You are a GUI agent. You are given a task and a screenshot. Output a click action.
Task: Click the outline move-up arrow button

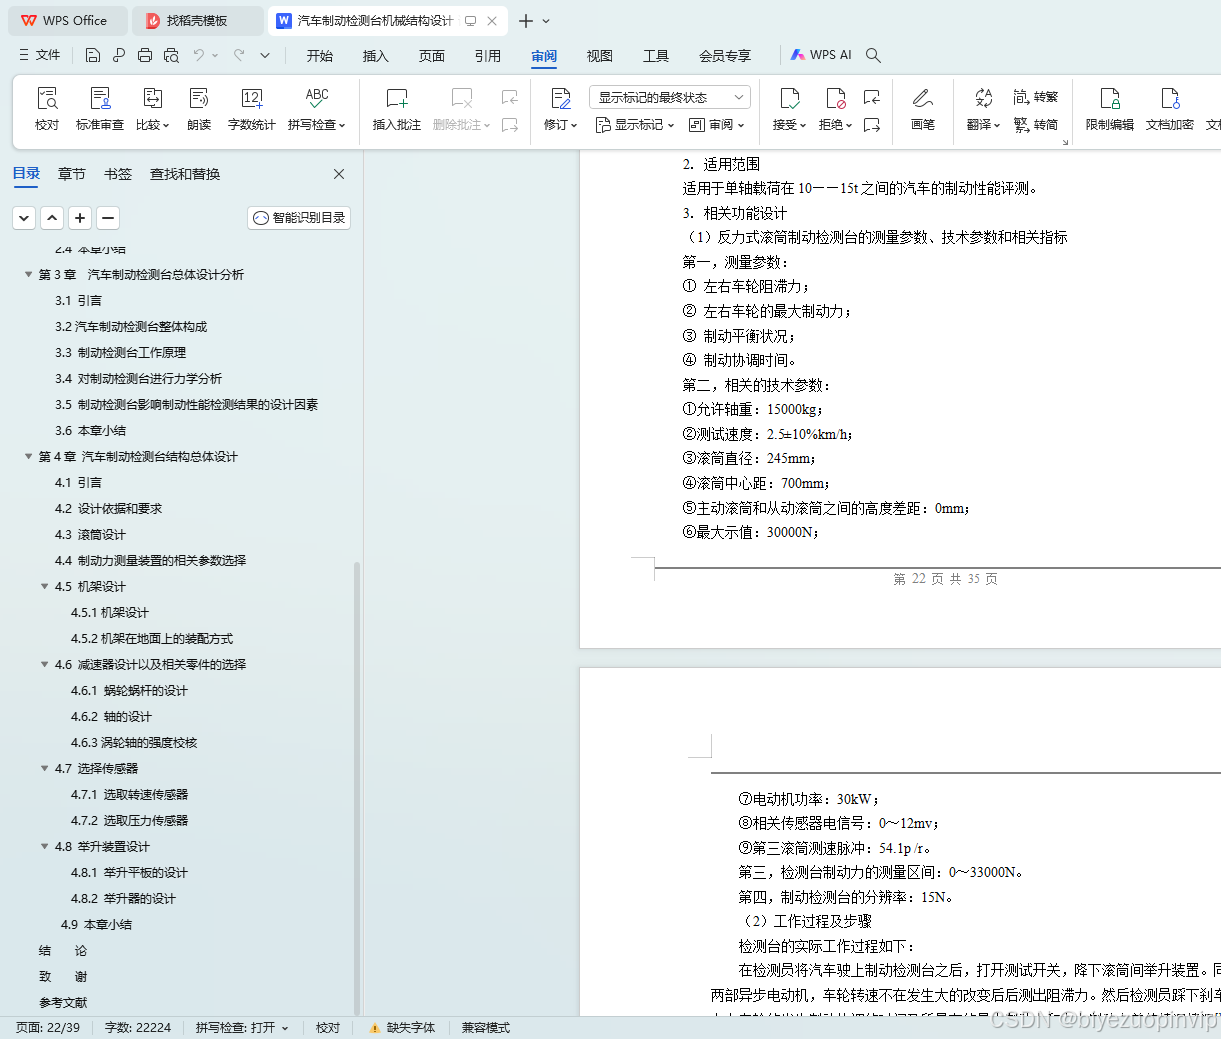[x=52, y=217]
